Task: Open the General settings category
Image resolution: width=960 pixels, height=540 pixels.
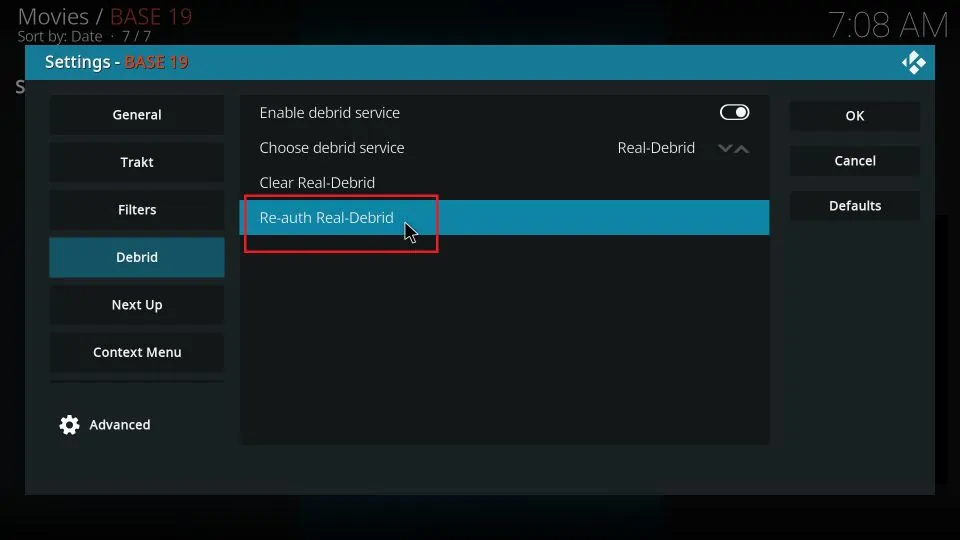Action: coord(137,114)
